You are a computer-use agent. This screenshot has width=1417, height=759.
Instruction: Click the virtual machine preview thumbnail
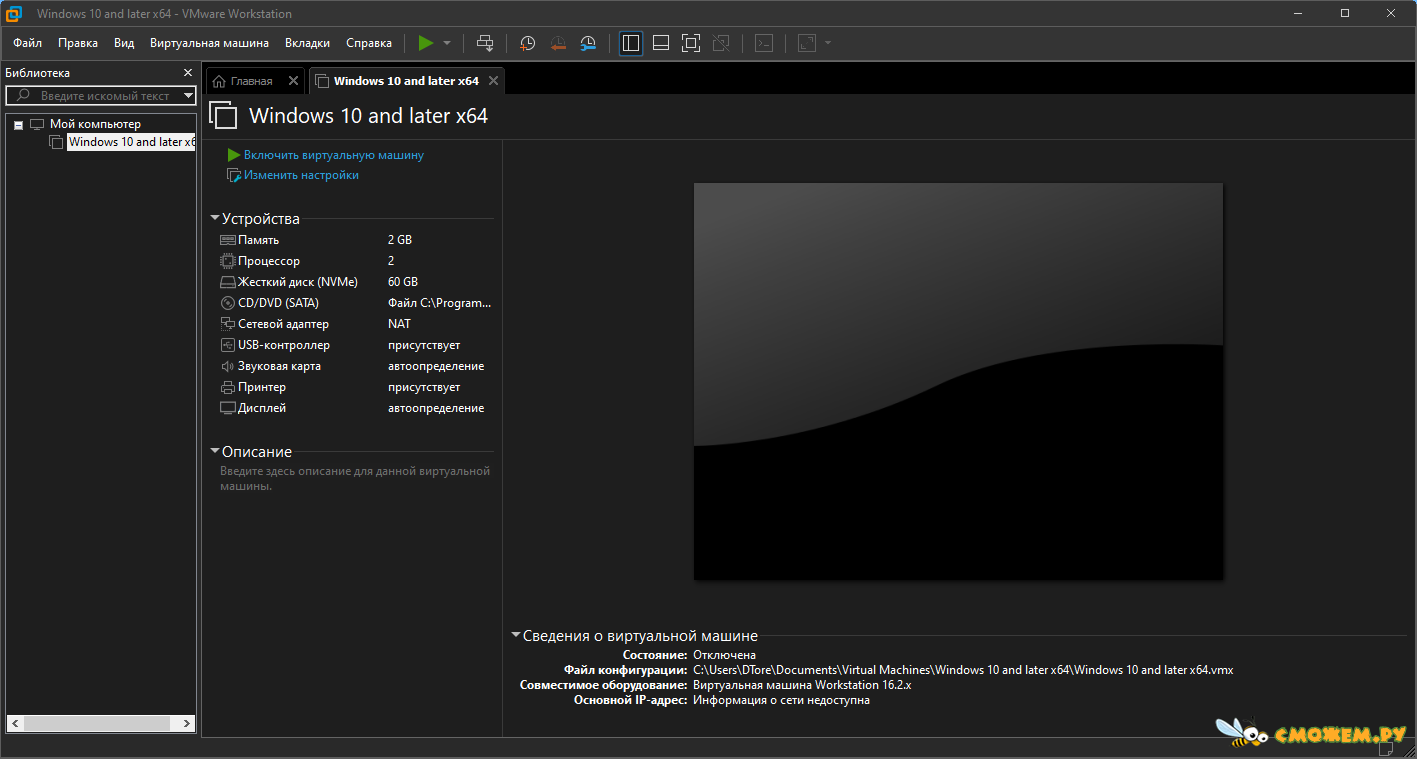tap(958, 381)
